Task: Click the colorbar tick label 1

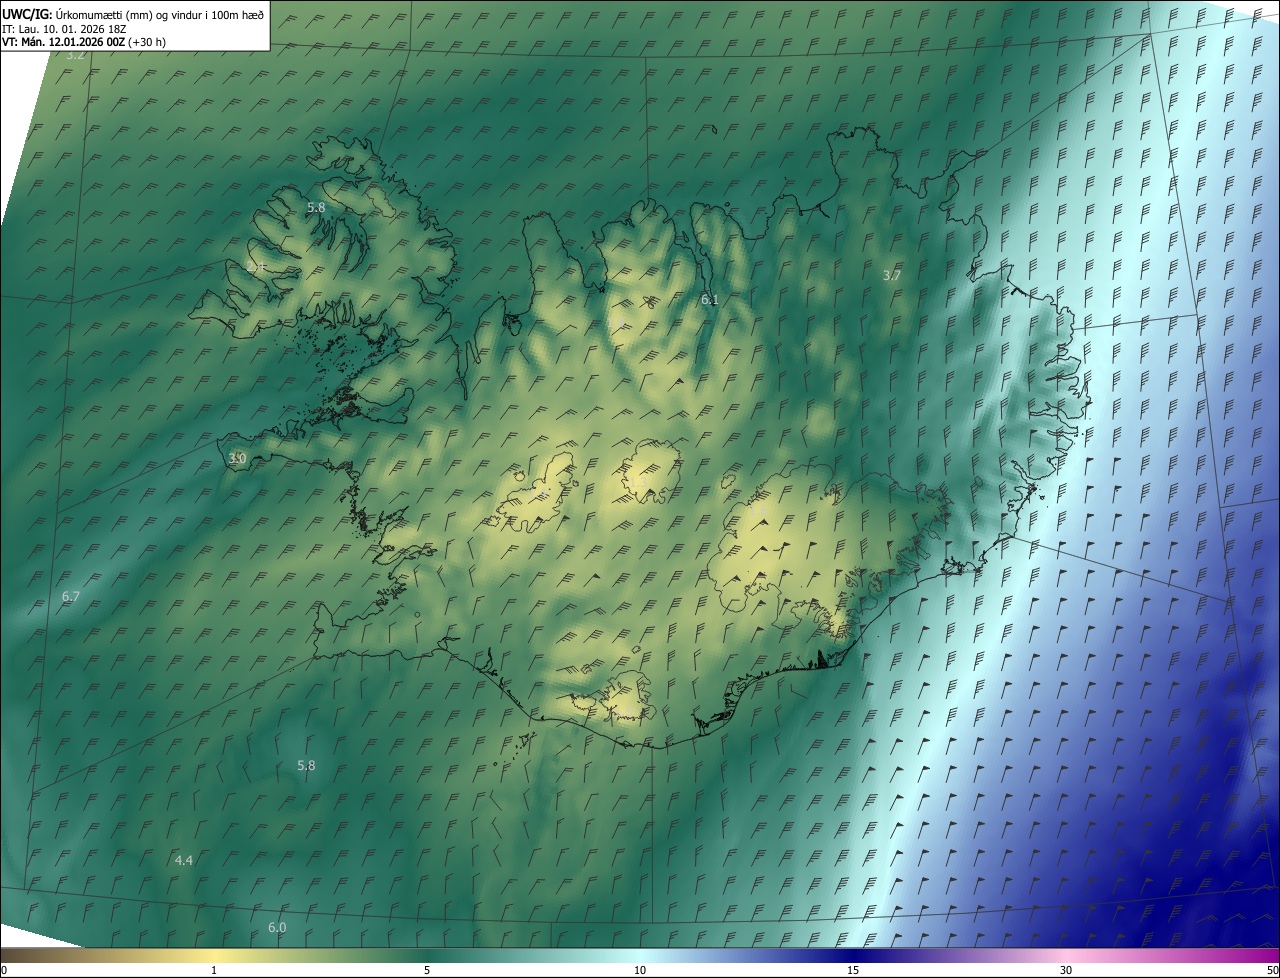Action: 214,970
